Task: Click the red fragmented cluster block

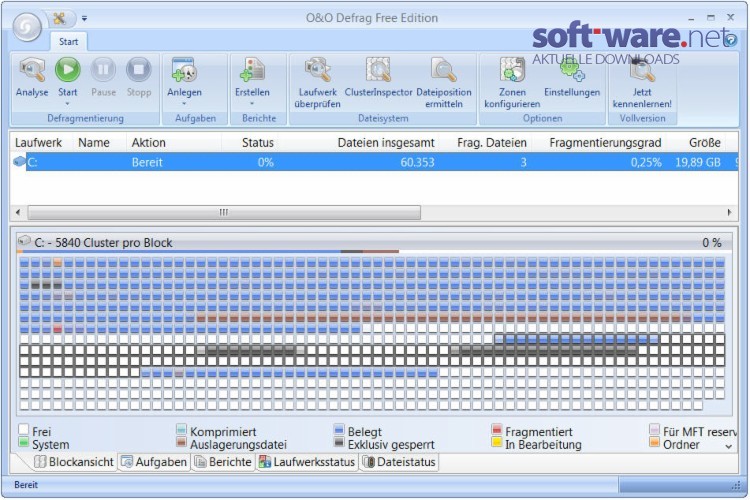Action: 57,329
